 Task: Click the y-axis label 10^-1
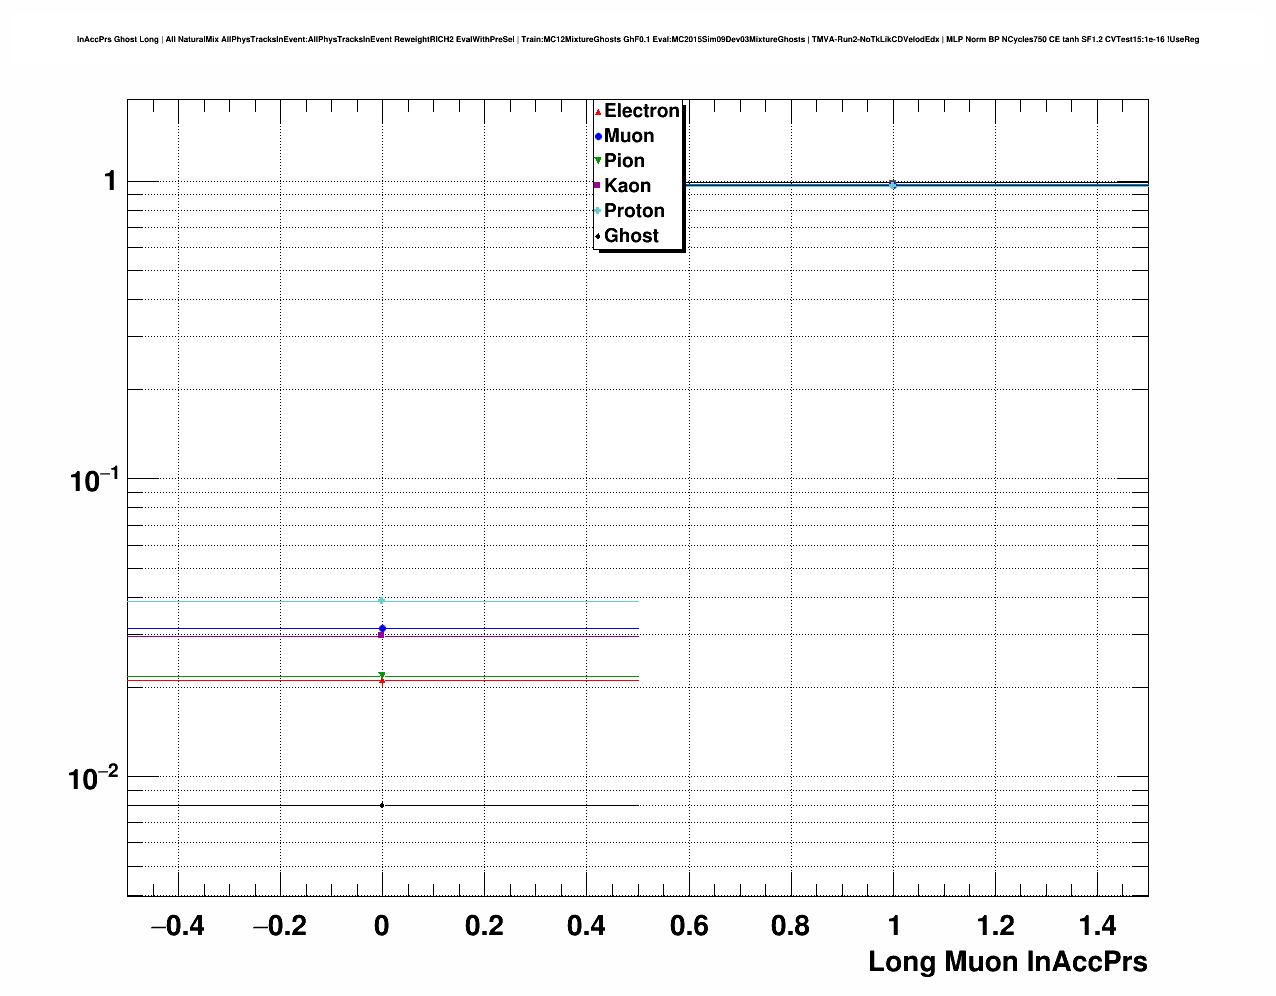[94, 479]
